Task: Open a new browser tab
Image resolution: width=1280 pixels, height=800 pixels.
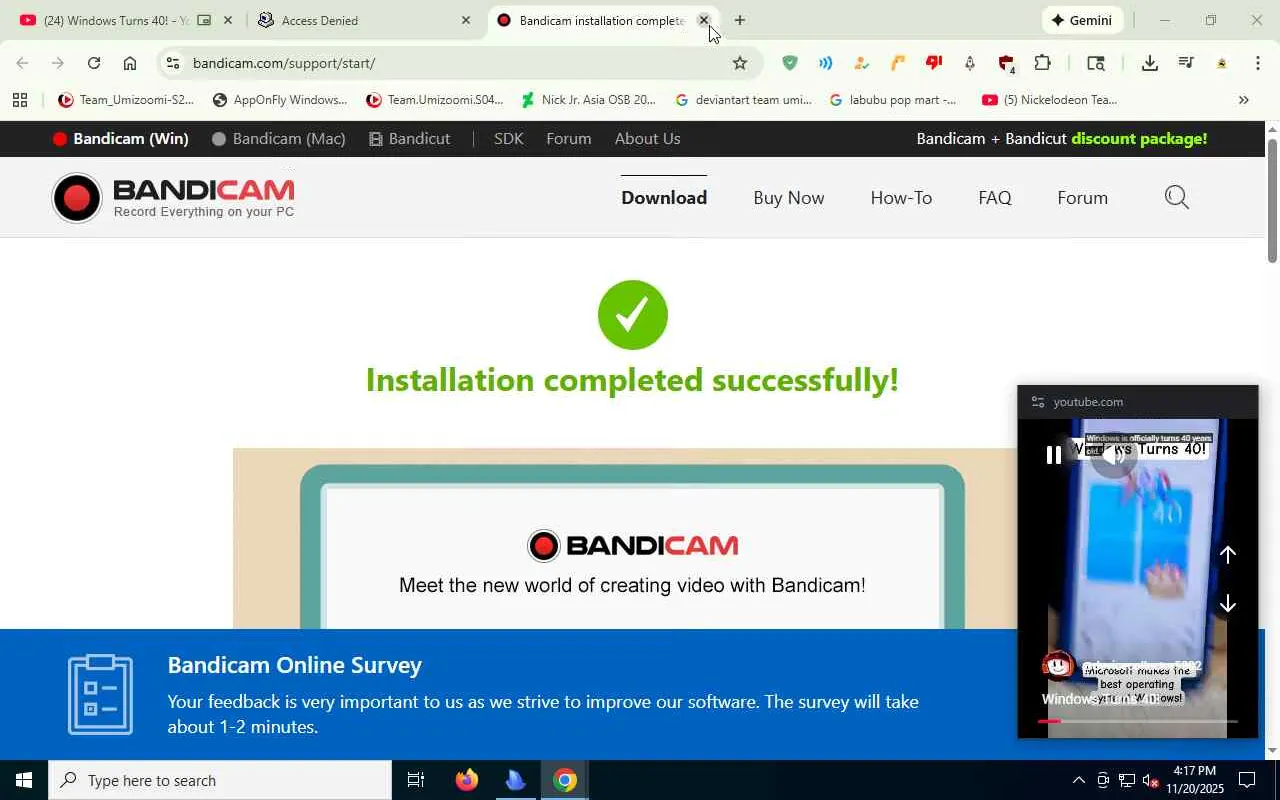Action: tap(740, 20)
